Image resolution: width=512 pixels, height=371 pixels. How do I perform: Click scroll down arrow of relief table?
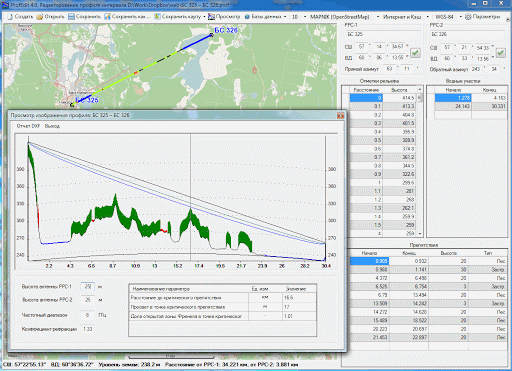coord(420,234)
